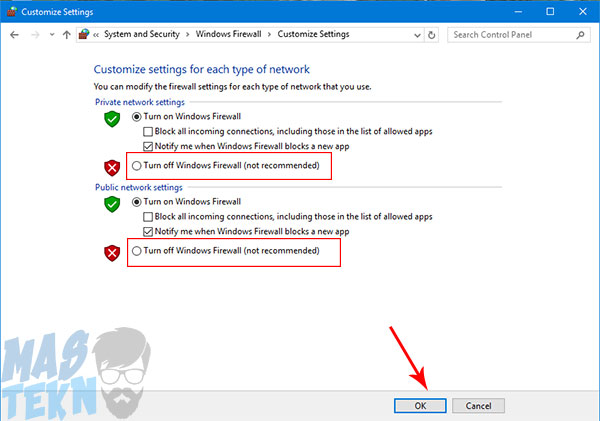Click the Search Control Panel field
The height and width of the screenshot is (421, 600).
[518, 35]
